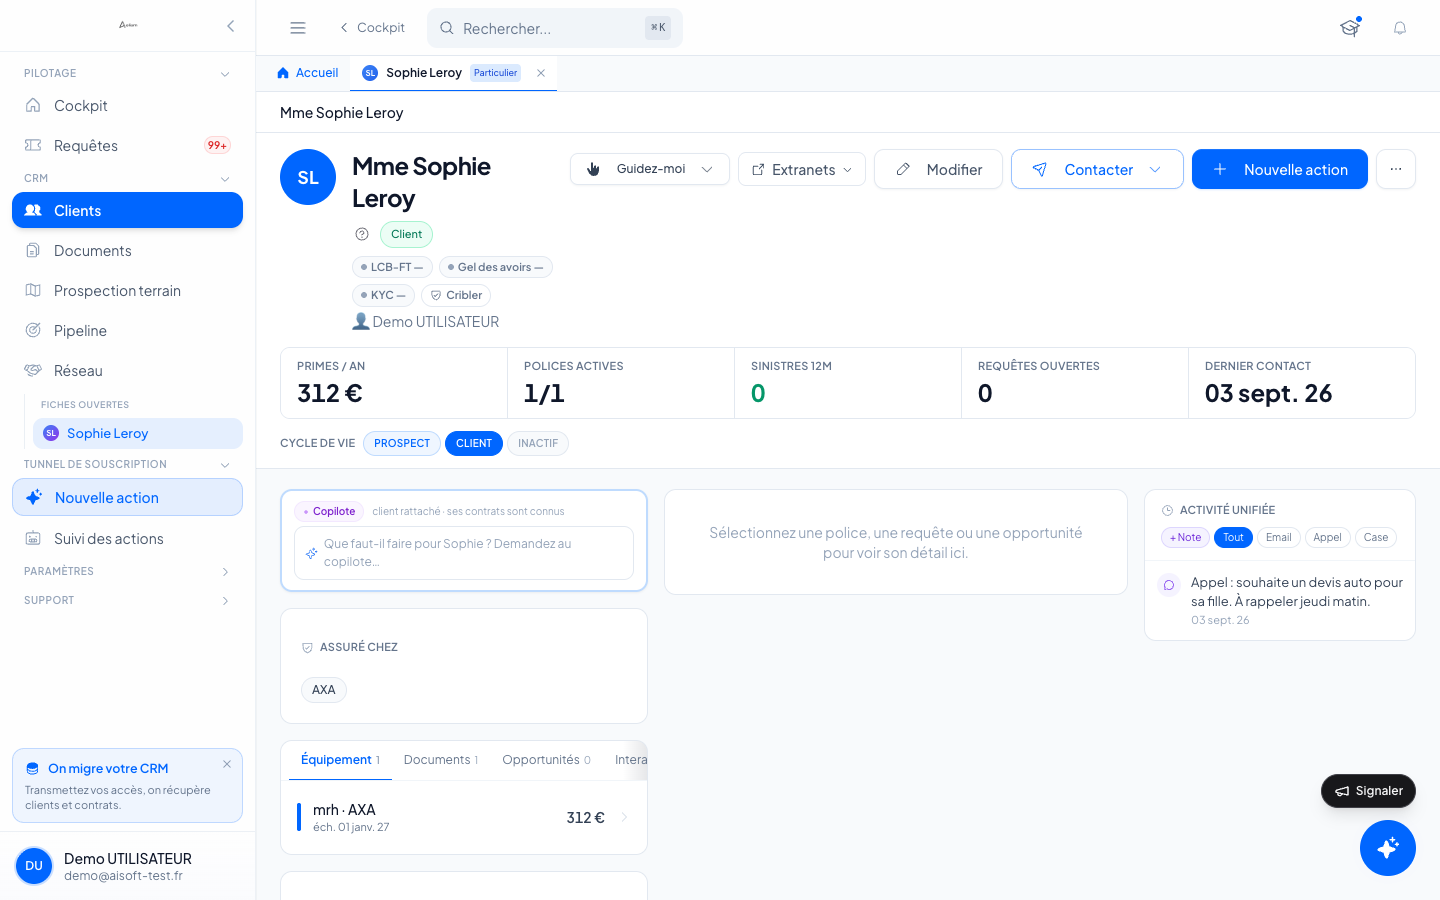Open the notifications bell
This screenshot has height=900, width=1440.
pos(1400,28)
